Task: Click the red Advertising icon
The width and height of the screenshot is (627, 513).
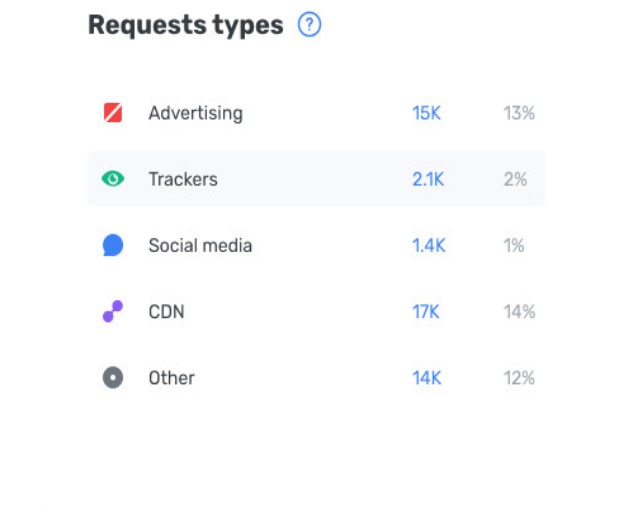Action: click(113, 113)
